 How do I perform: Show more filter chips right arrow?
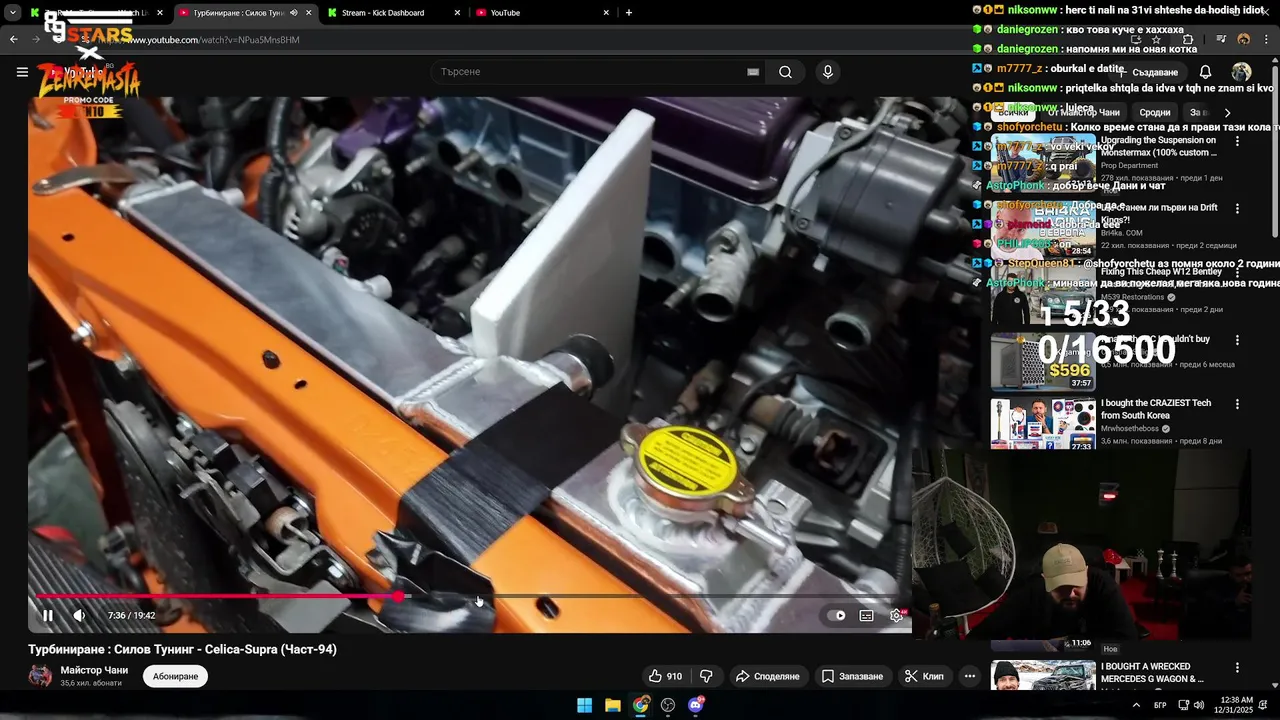[1227, 113]
